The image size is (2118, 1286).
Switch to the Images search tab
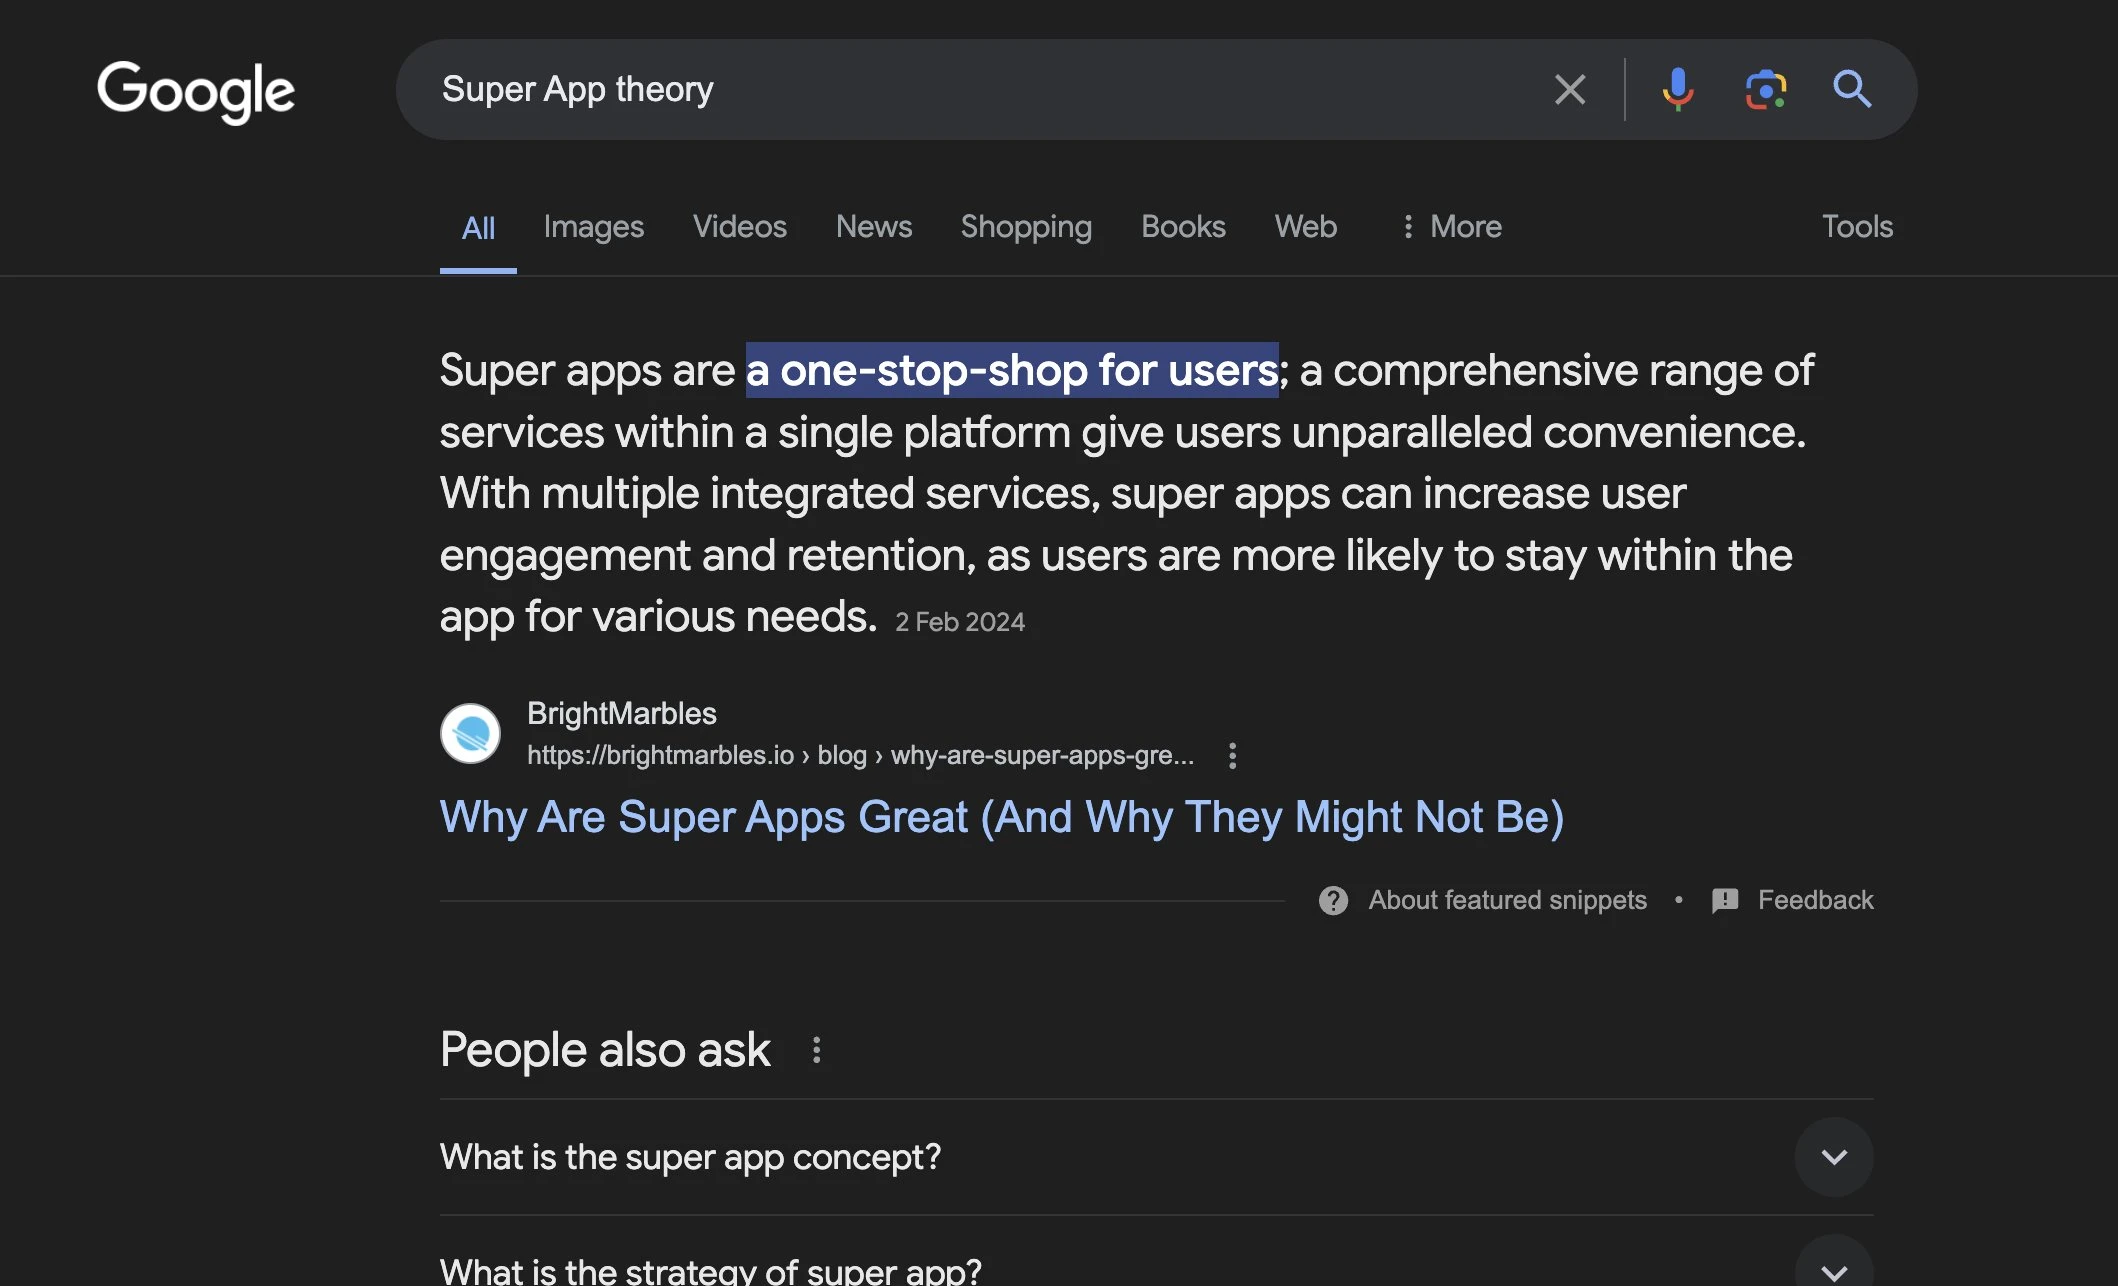click(593, 227)
